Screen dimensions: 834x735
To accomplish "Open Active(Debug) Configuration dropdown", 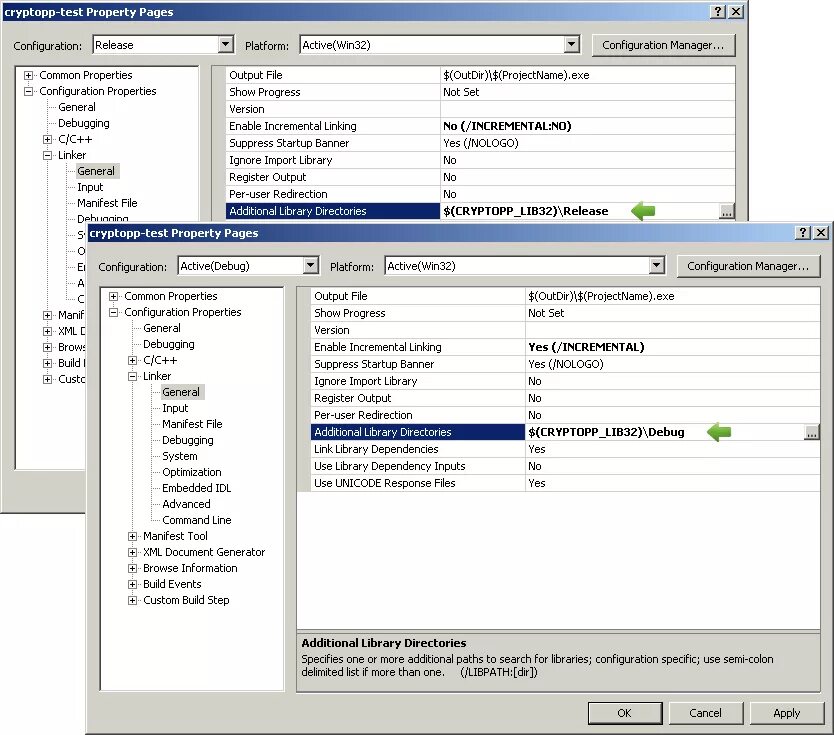I will tap(311, 265).
